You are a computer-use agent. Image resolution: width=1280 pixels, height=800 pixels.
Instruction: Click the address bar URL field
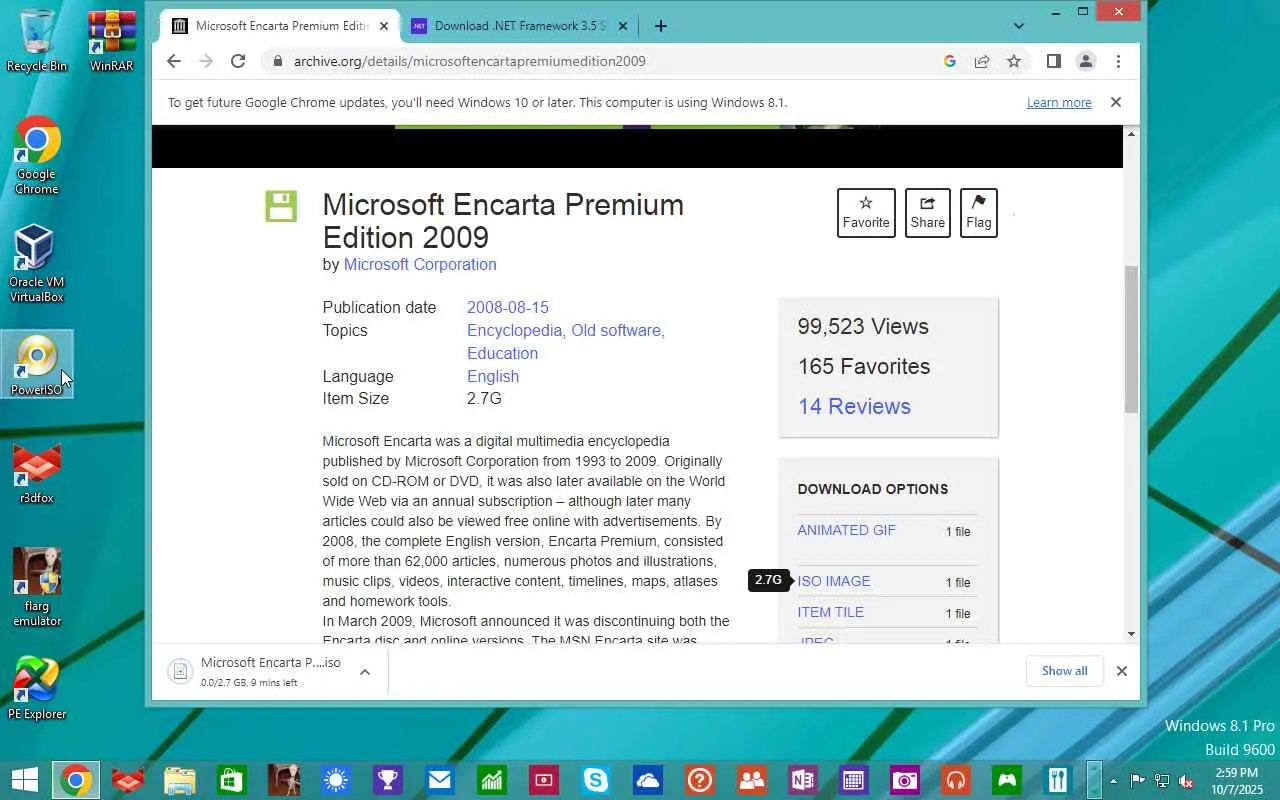pos(600,61)
